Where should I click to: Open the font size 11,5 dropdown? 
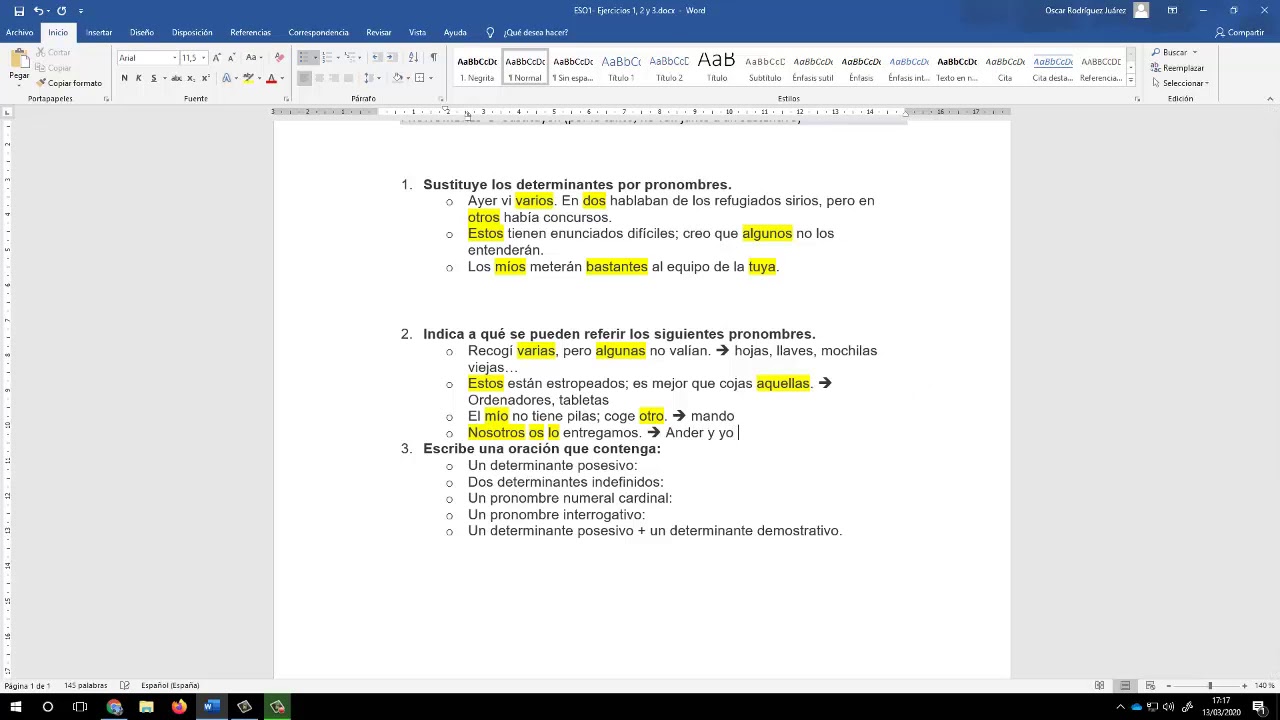click(204, 58)
